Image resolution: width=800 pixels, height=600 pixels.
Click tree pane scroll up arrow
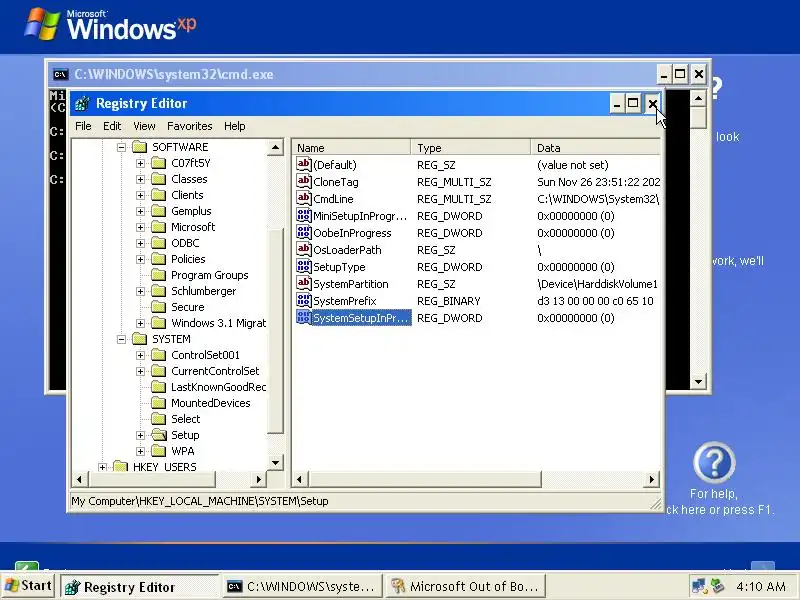276,148
